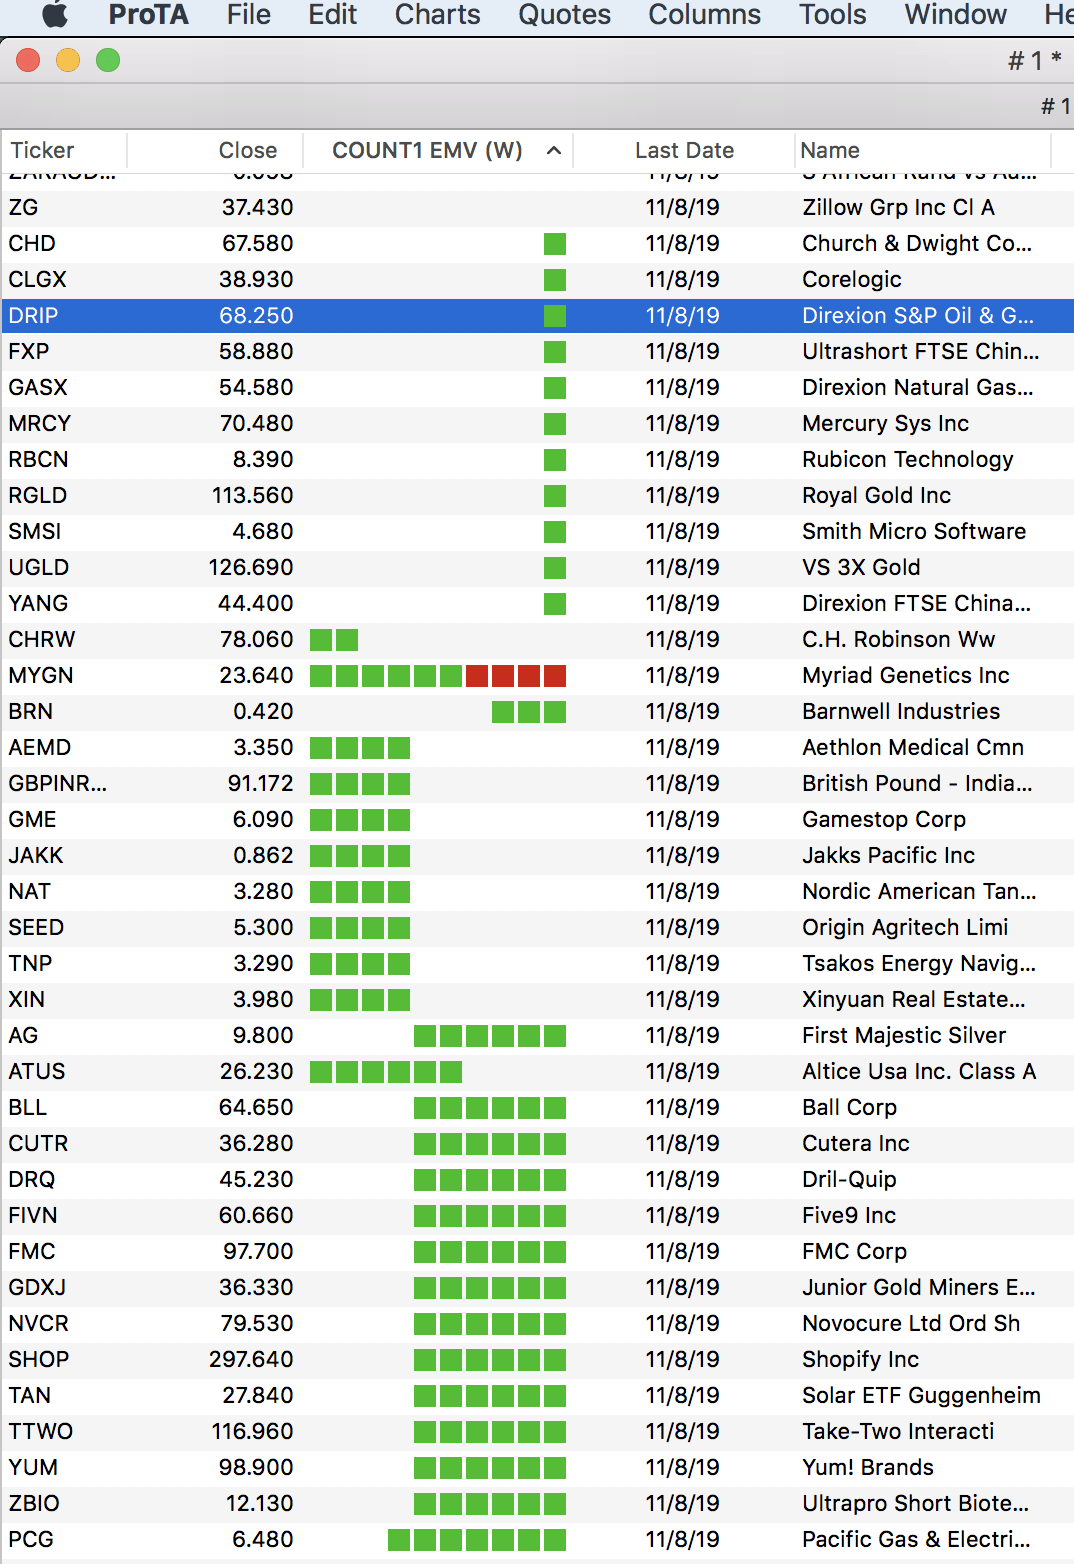
Task: Click Royal Gold Inc name
Action: click(x=877, y=496)
